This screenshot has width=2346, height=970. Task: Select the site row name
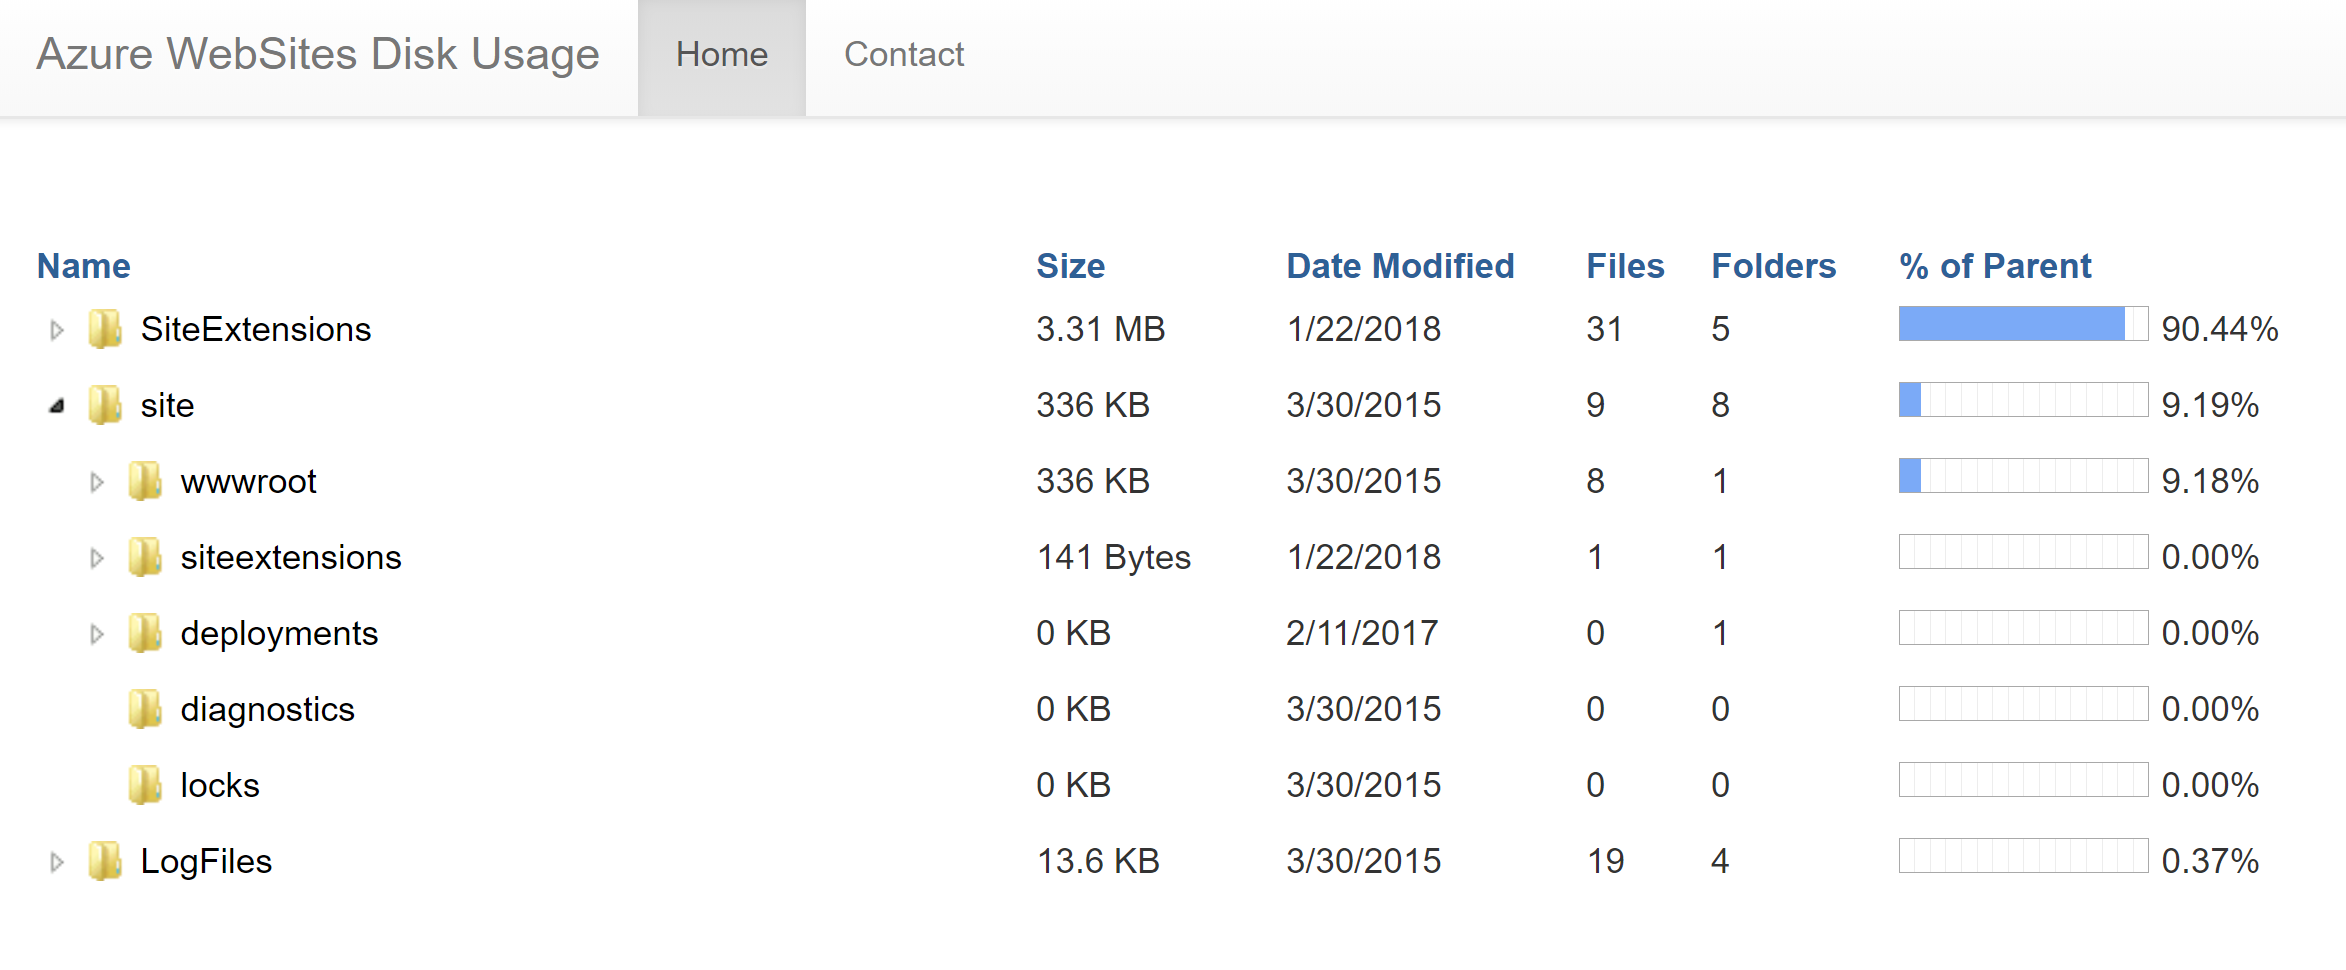click(x=167, y=405)
